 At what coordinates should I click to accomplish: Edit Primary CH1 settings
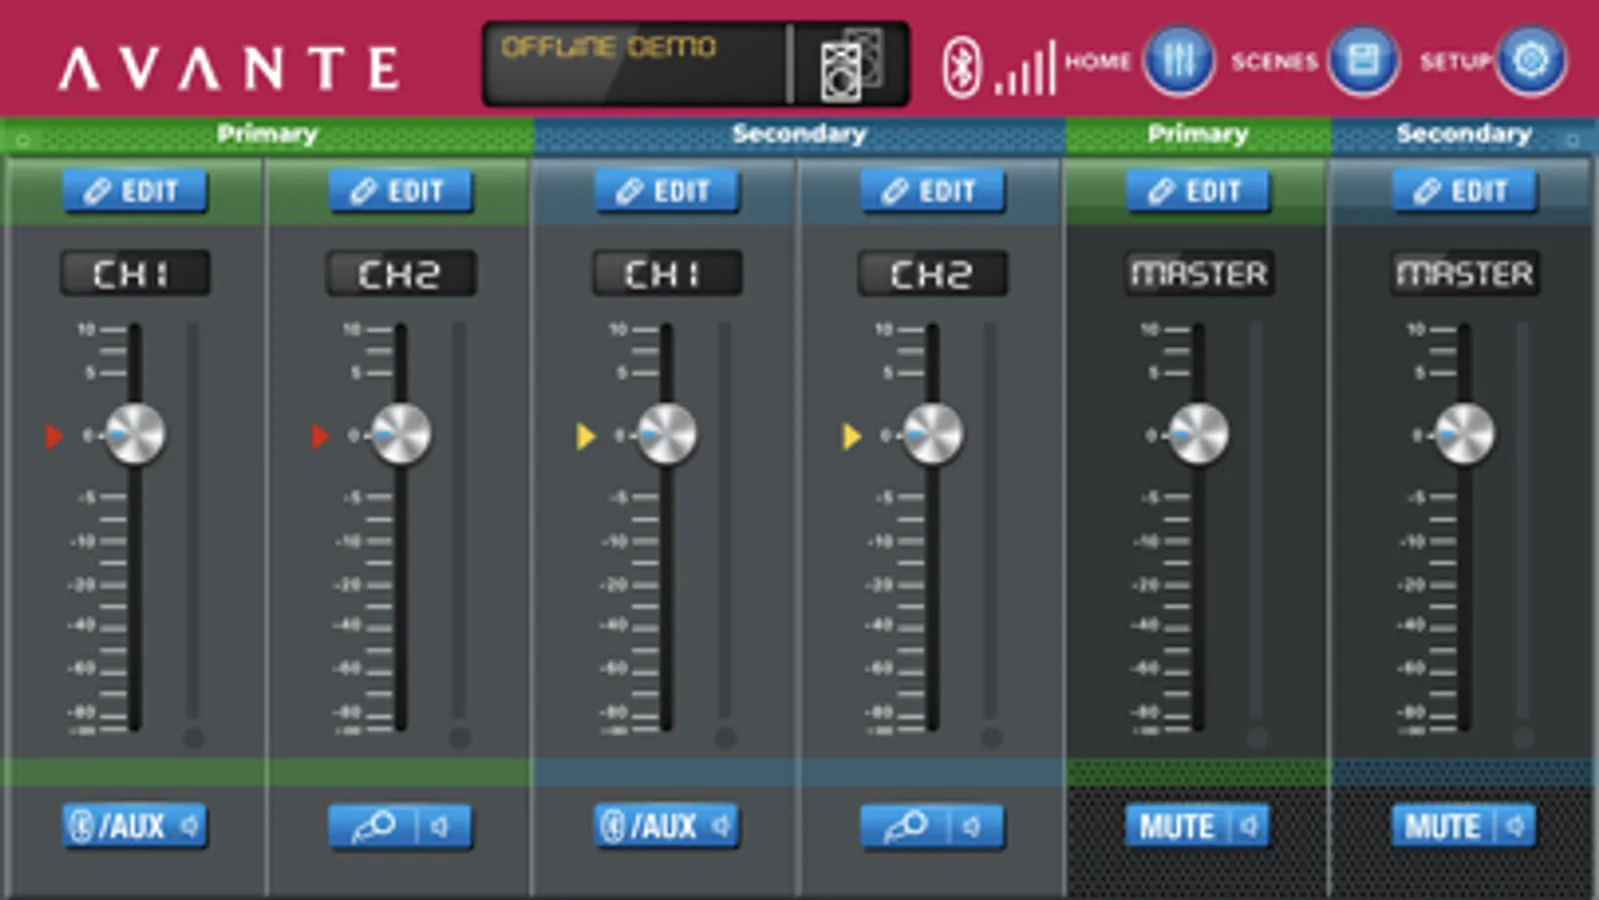[135, 191]
